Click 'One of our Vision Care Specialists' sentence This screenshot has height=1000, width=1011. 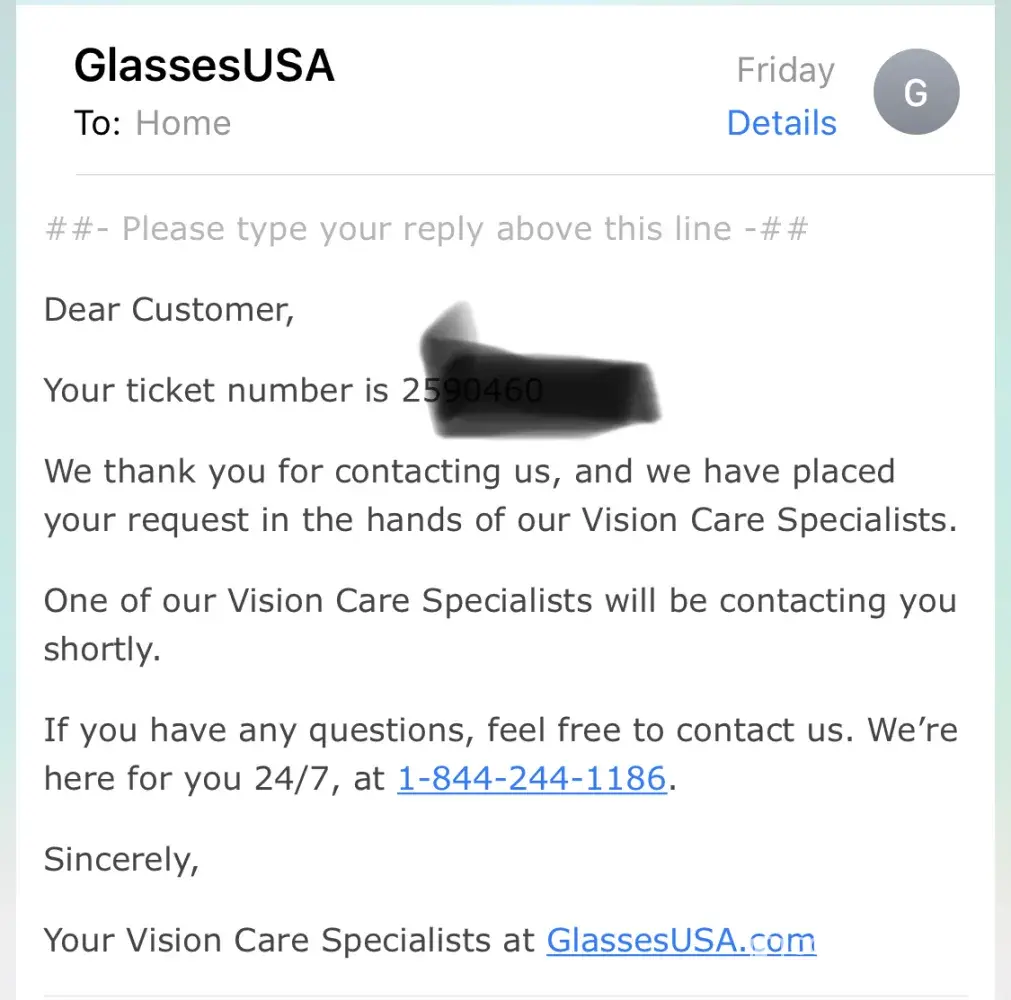pos(500,601)
